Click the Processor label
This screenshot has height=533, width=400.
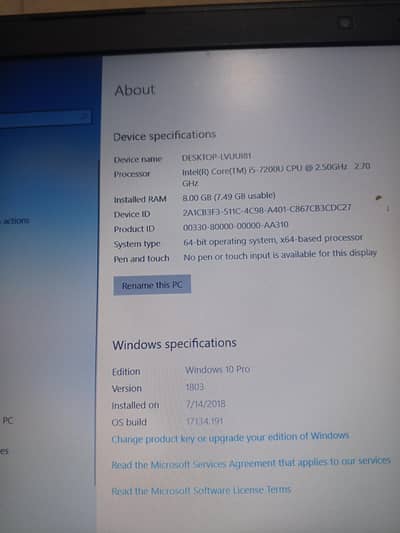132,174
